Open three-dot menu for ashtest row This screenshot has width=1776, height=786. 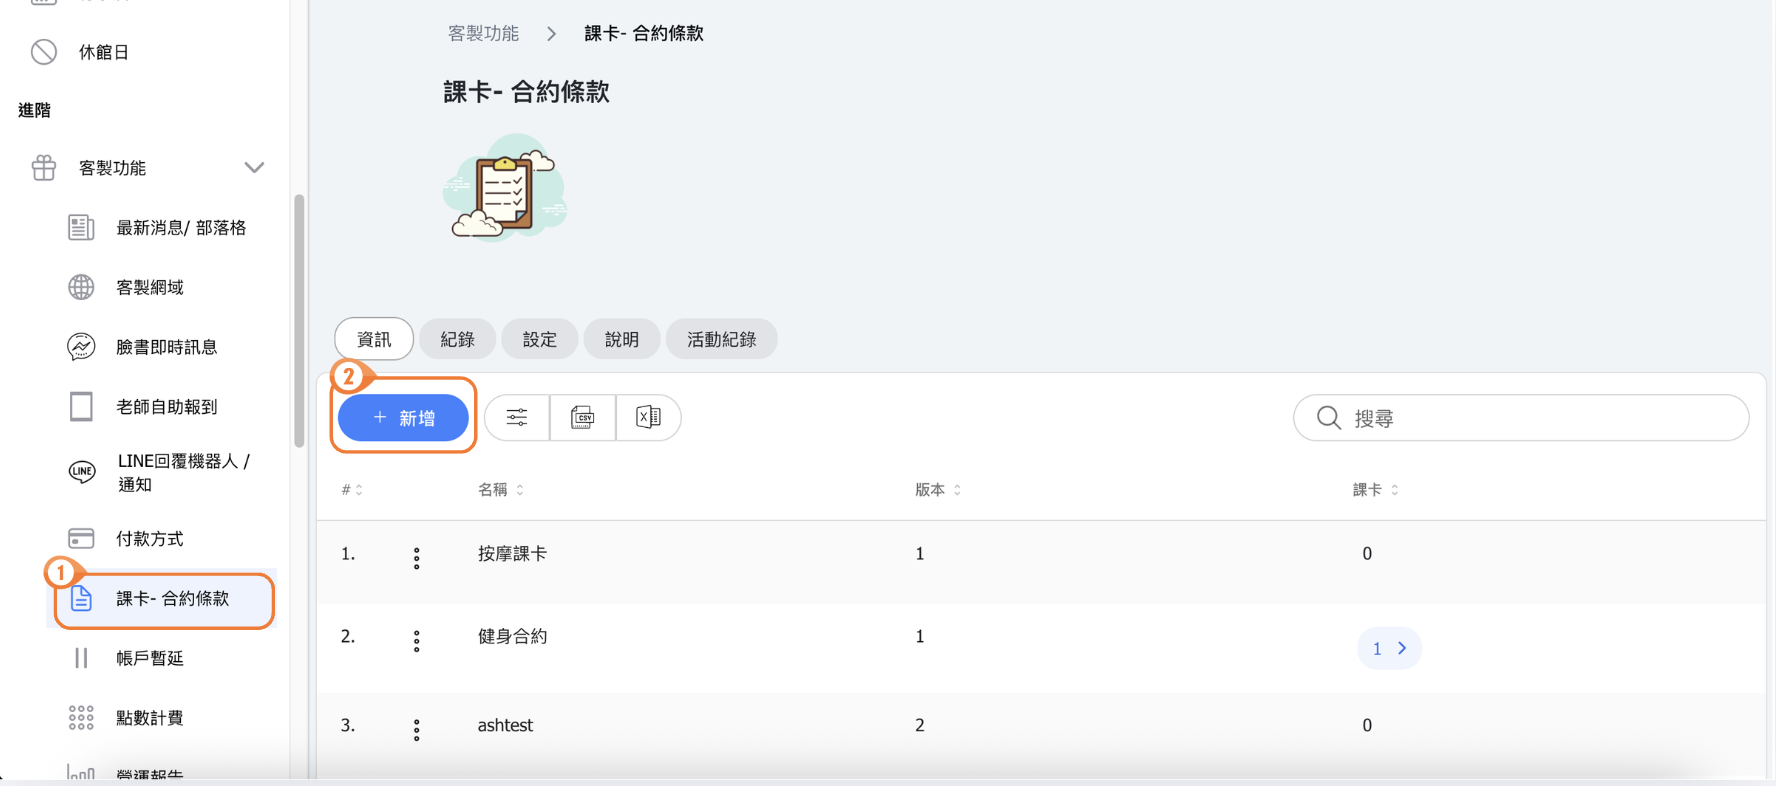[417, 730]
